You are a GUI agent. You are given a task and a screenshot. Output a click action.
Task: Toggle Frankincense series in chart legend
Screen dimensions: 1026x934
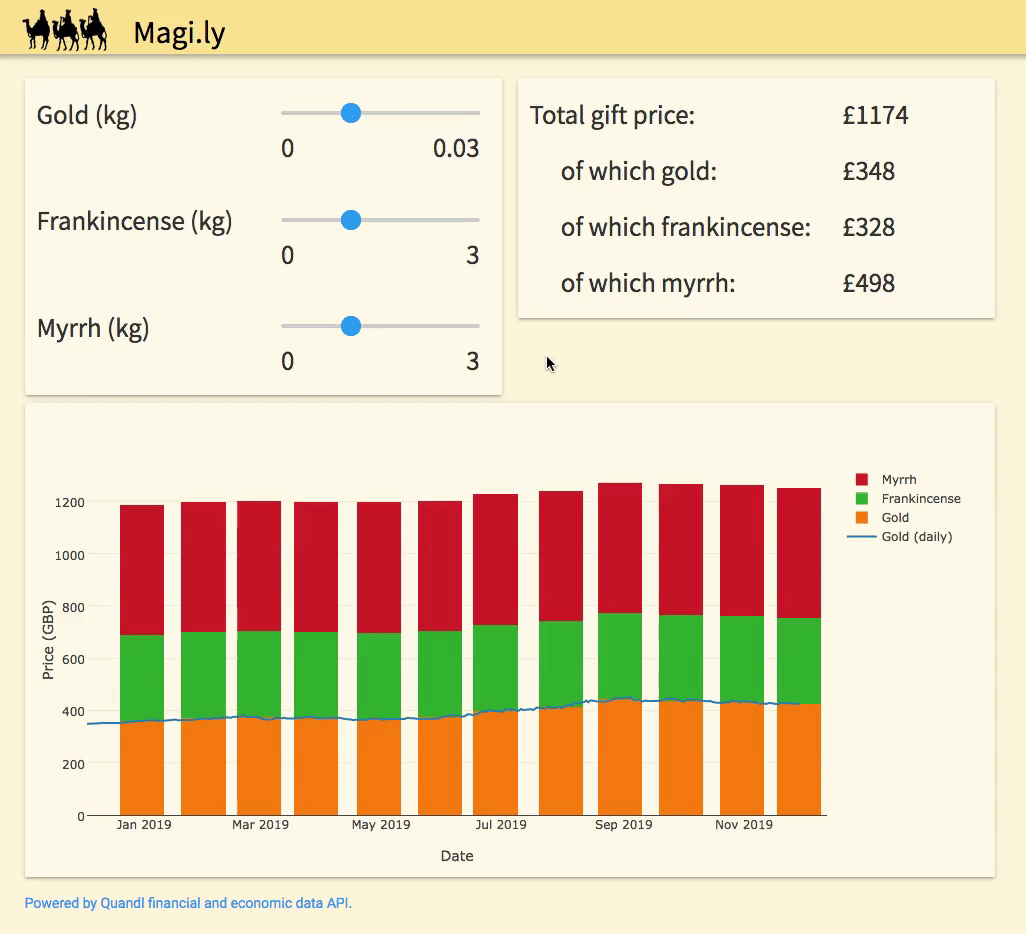[x=920, y=499]
